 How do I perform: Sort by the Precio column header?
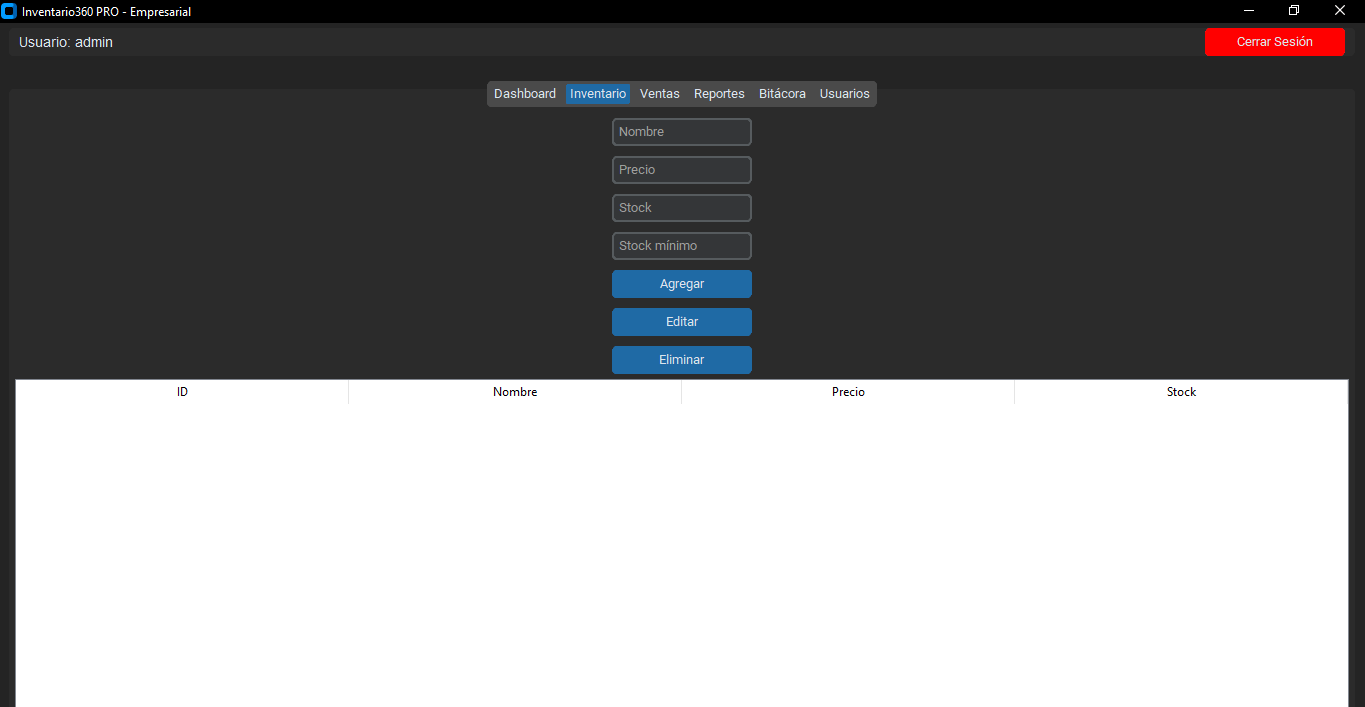[x=848, y=392]
